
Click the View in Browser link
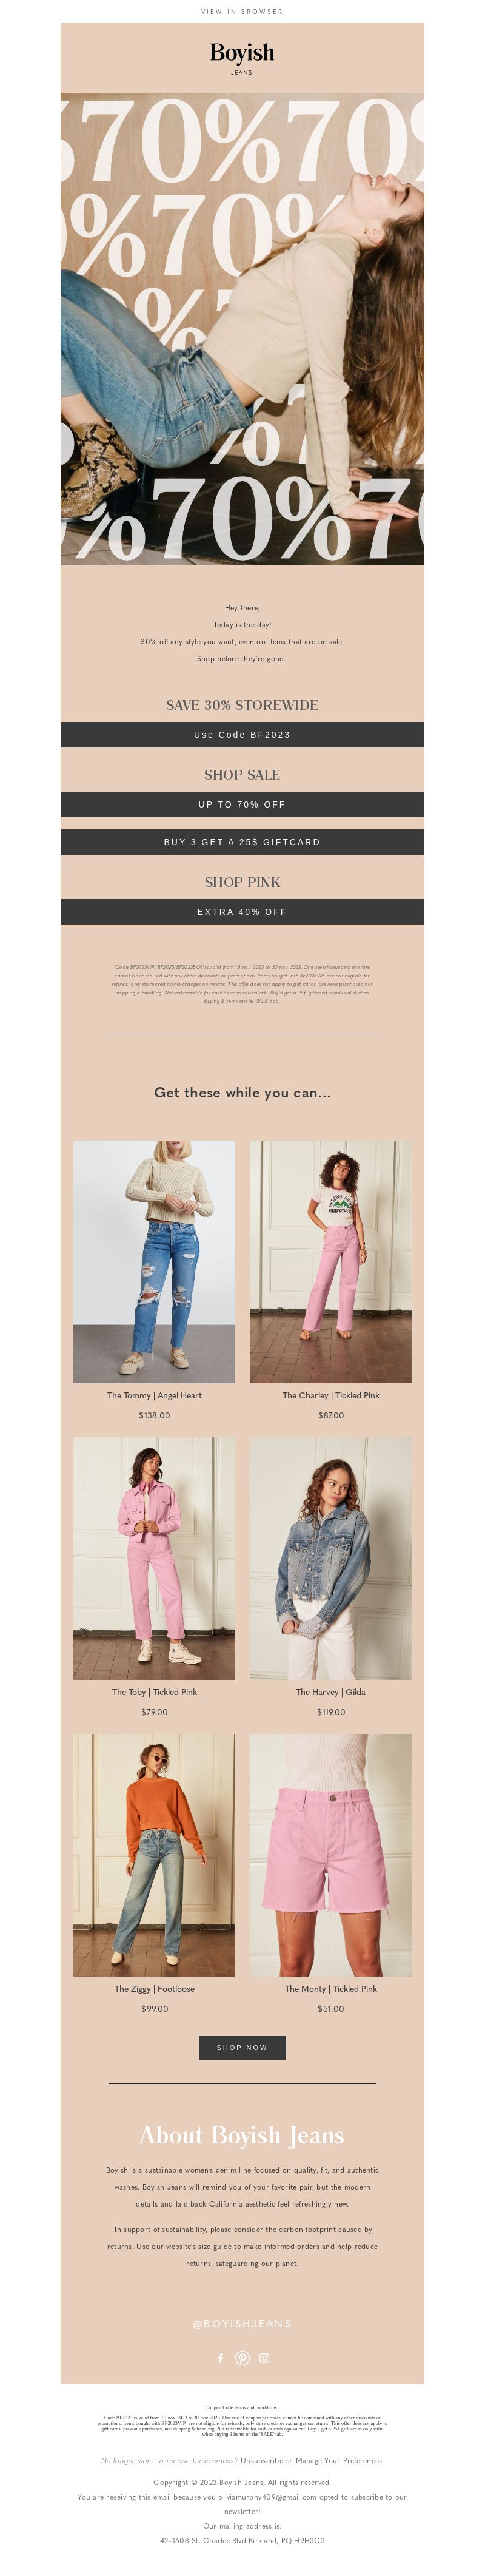pyautogui.click(x=242, y=12)
